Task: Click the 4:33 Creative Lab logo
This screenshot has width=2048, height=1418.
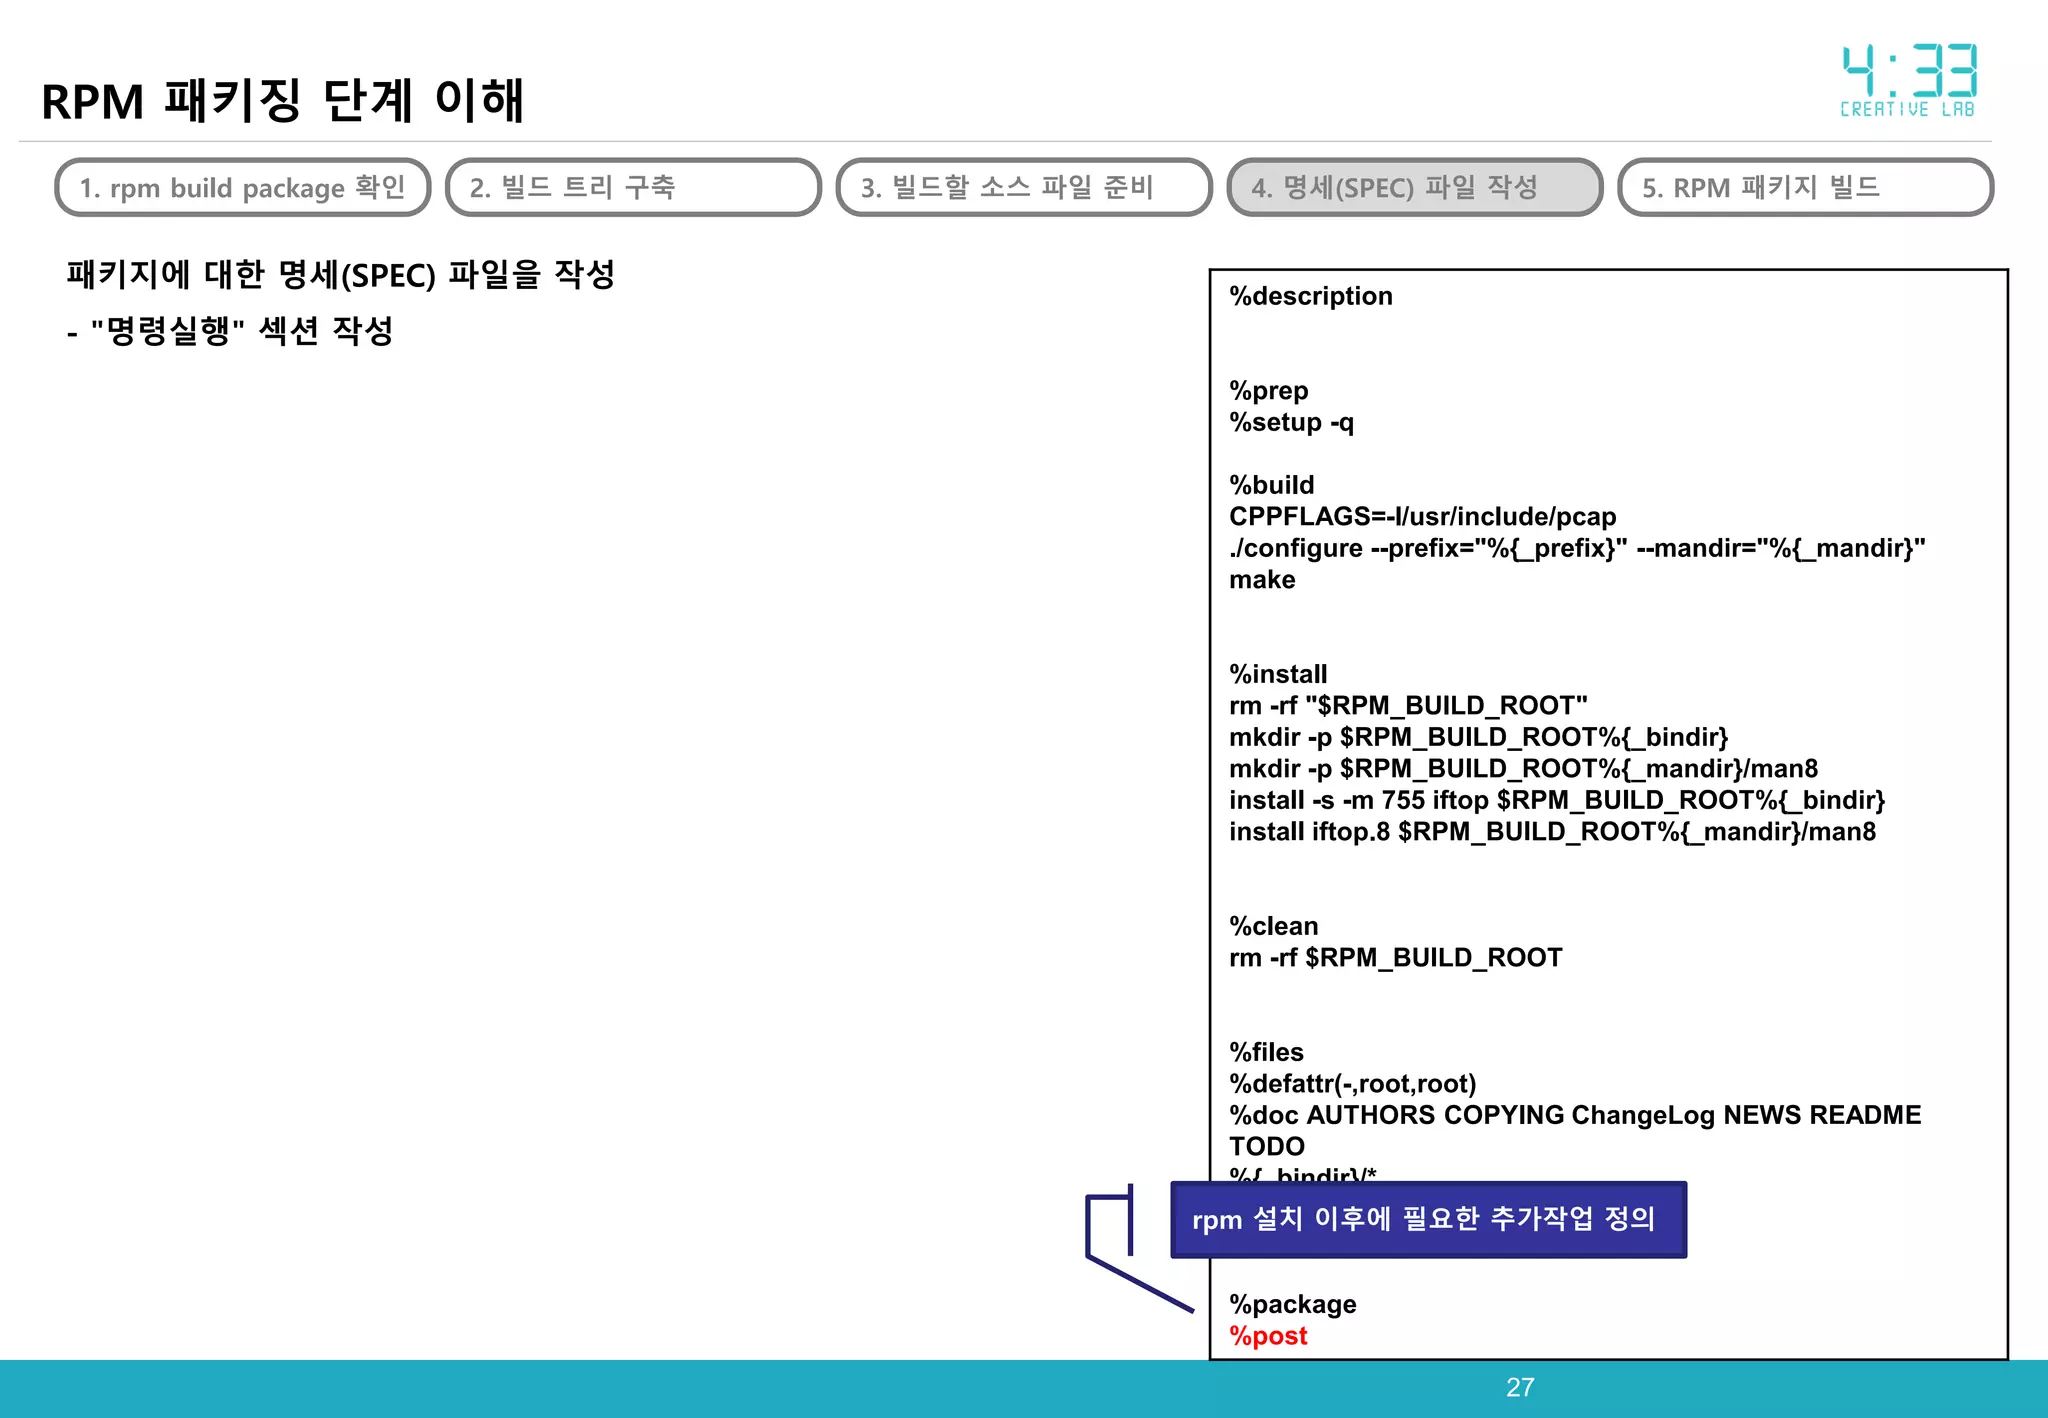Action: tap(1909, 81)
